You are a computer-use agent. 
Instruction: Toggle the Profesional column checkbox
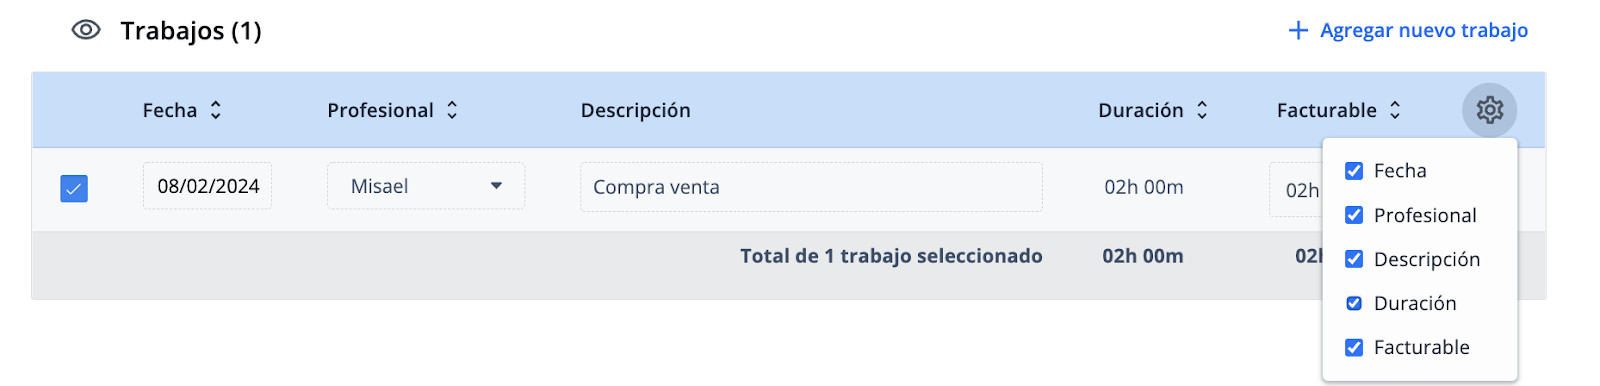[1354, 215]
